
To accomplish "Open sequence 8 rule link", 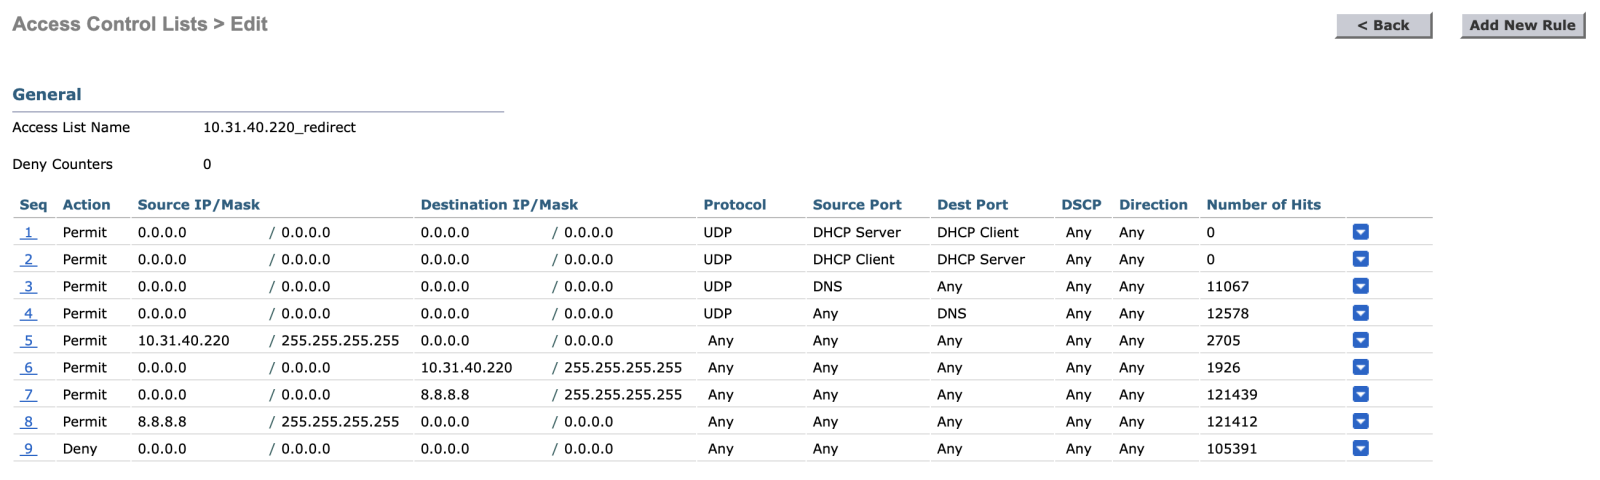I will point(28,421).
